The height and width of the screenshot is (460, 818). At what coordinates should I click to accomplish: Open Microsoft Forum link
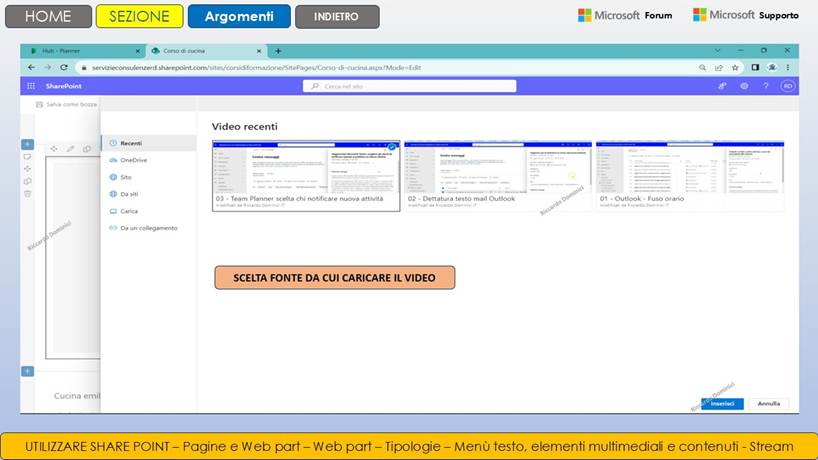click(625, 16)
